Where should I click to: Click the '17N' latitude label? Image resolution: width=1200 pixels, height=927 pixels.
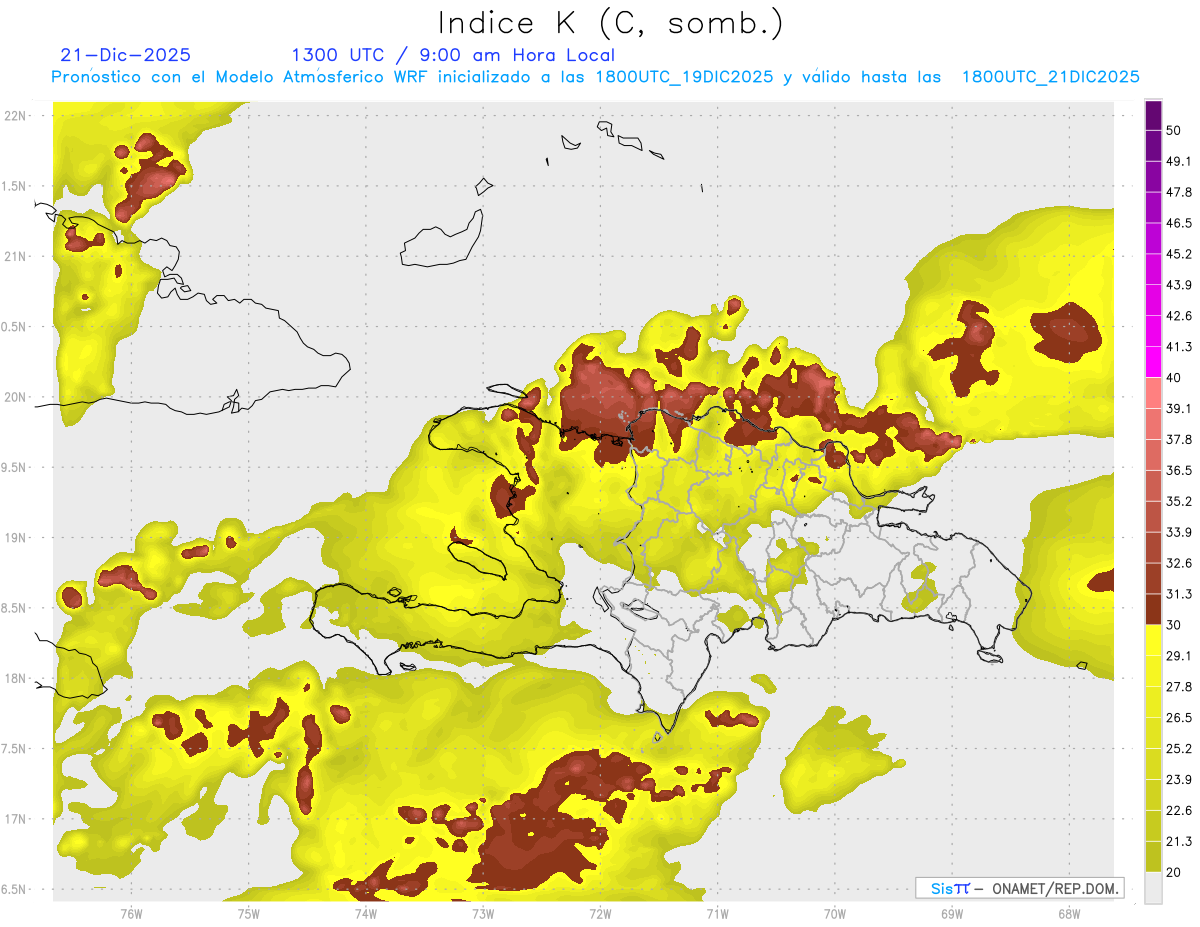click(16, 819)
